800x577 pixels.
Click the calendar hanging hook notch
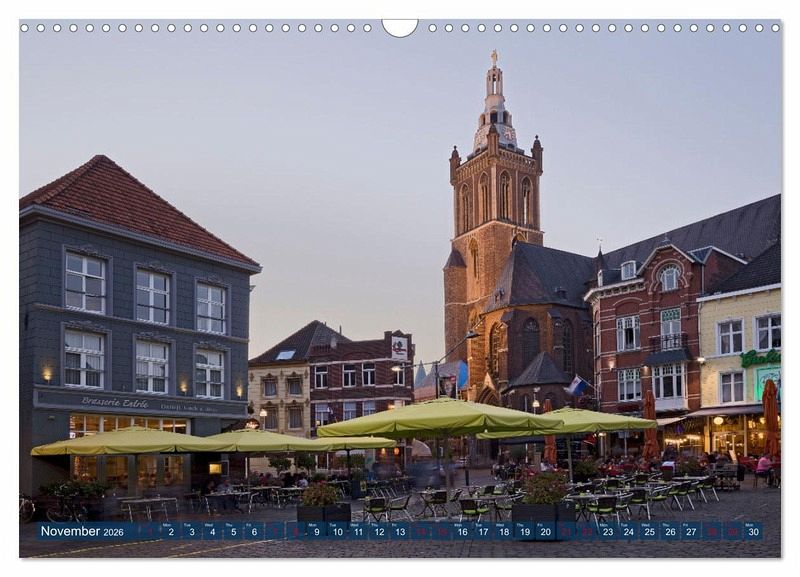[400, 27]
